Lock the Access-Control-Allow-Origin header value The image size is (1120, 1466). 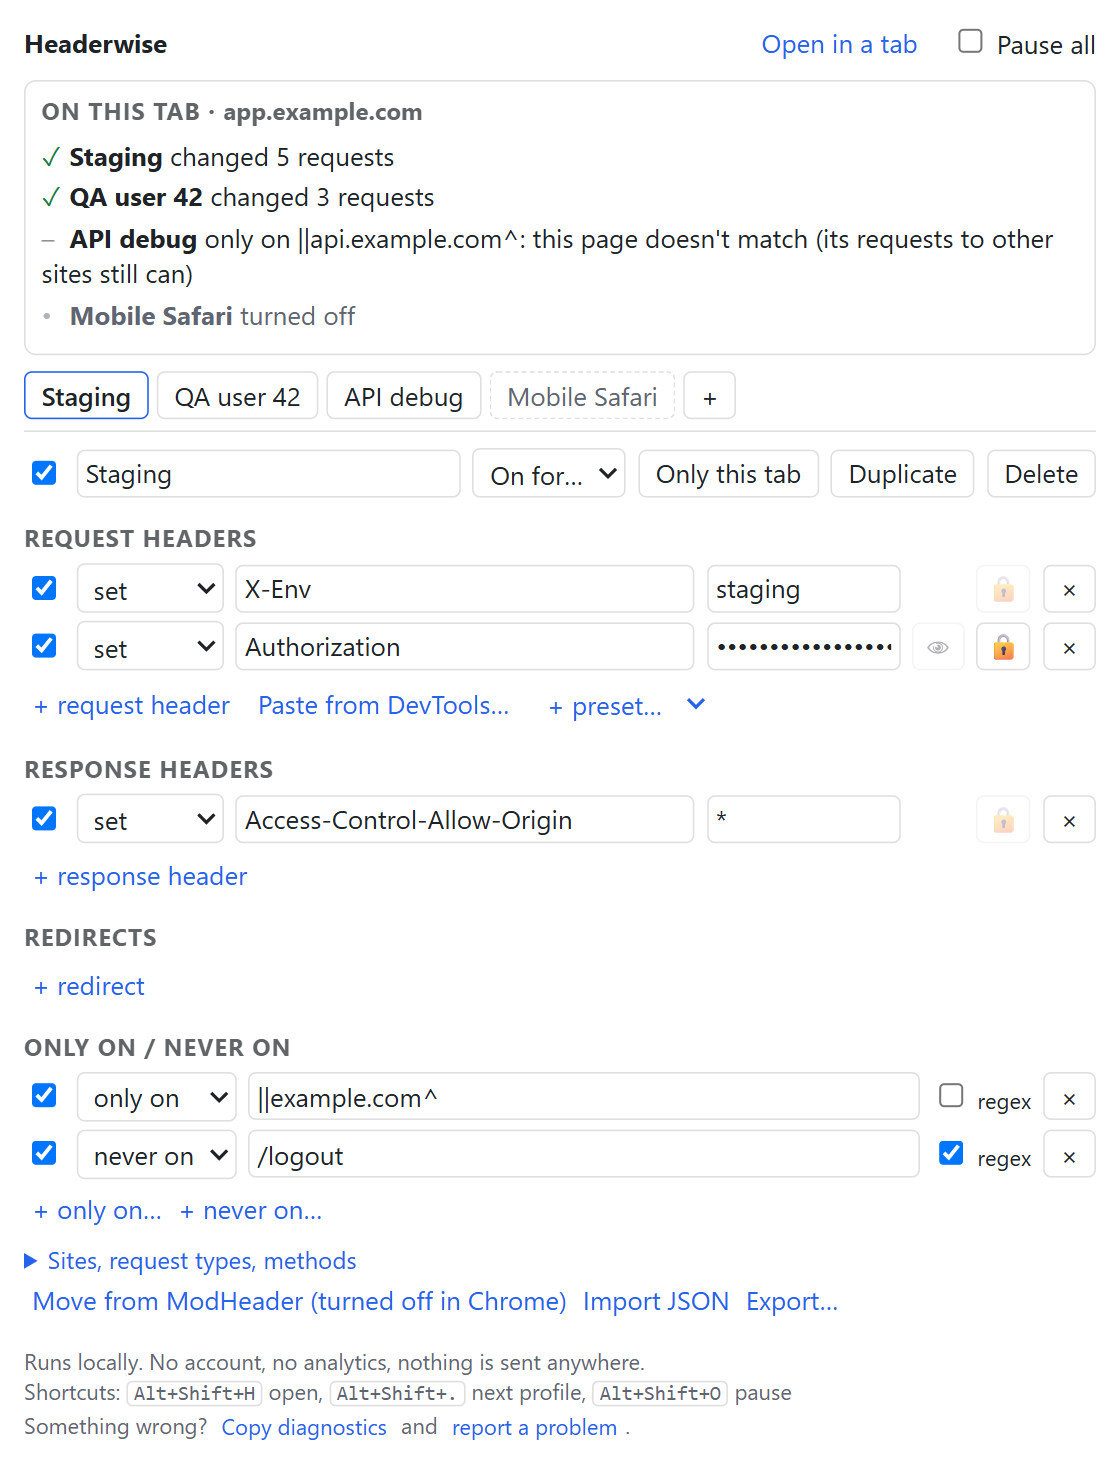(1003, 820)
